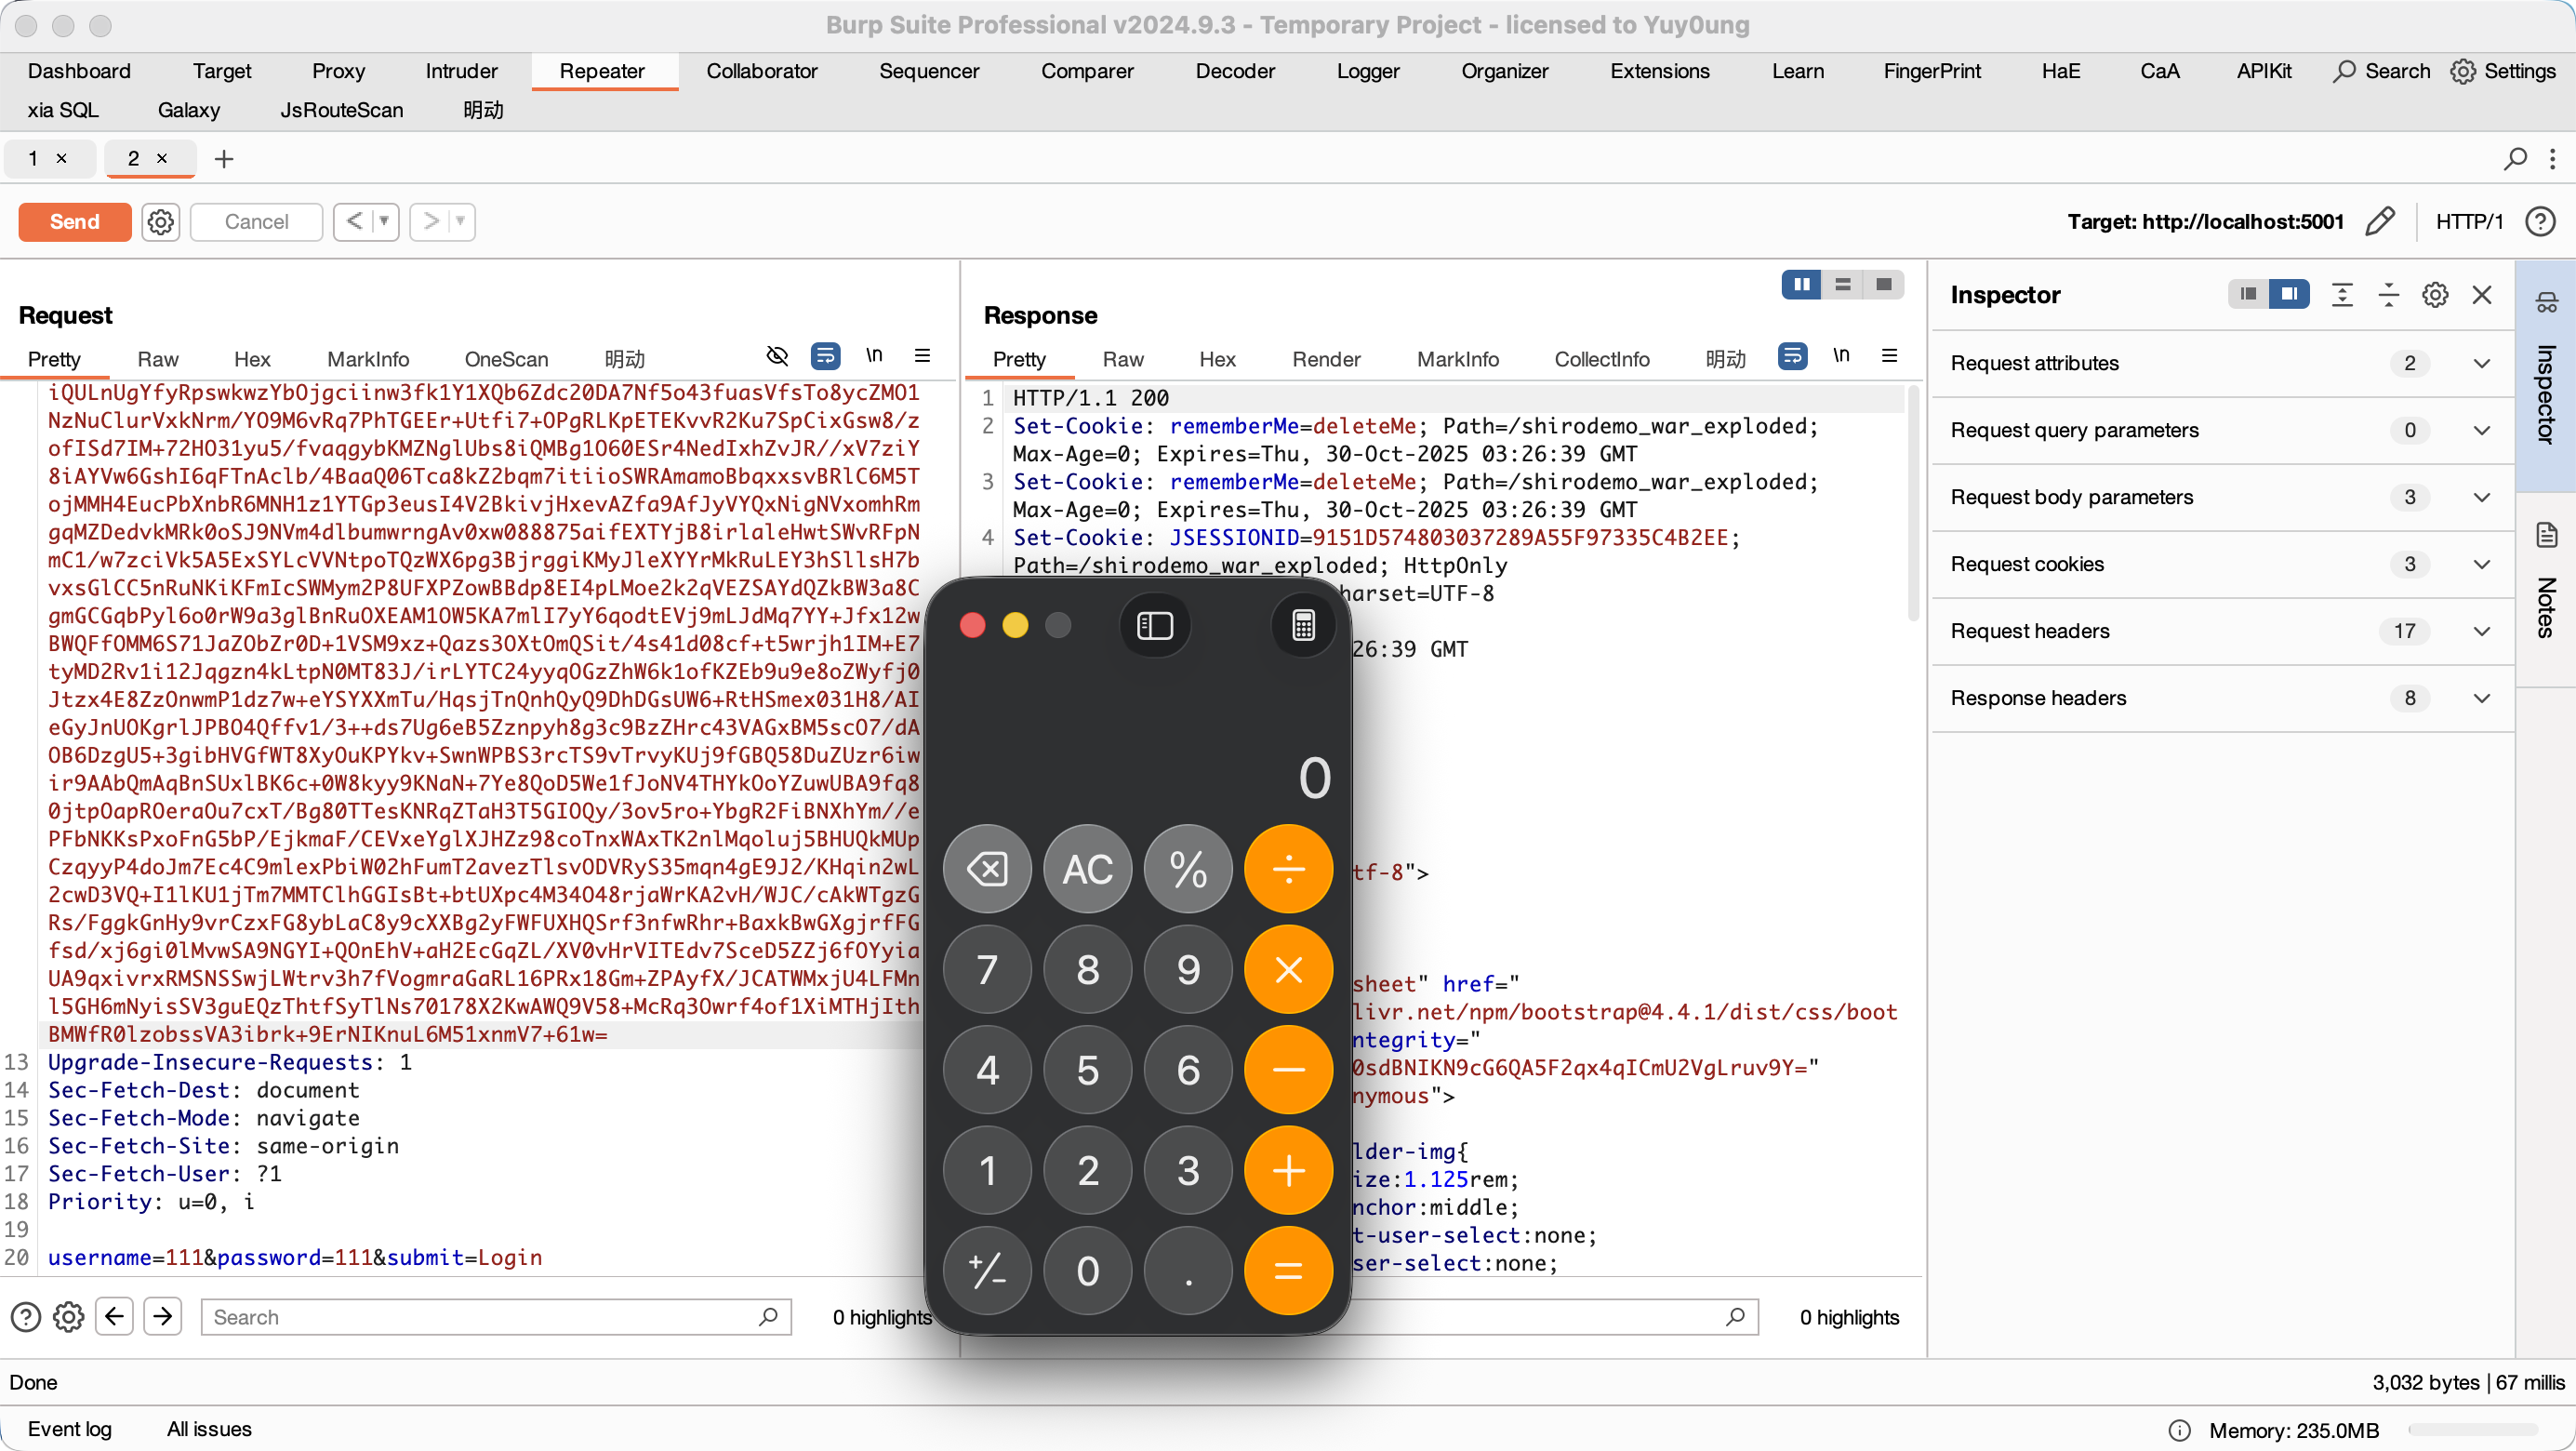The height and width of the screenshot is (1451, 2576).
Task: Expand Request headers section
Action: click(x=2482, y=631)
